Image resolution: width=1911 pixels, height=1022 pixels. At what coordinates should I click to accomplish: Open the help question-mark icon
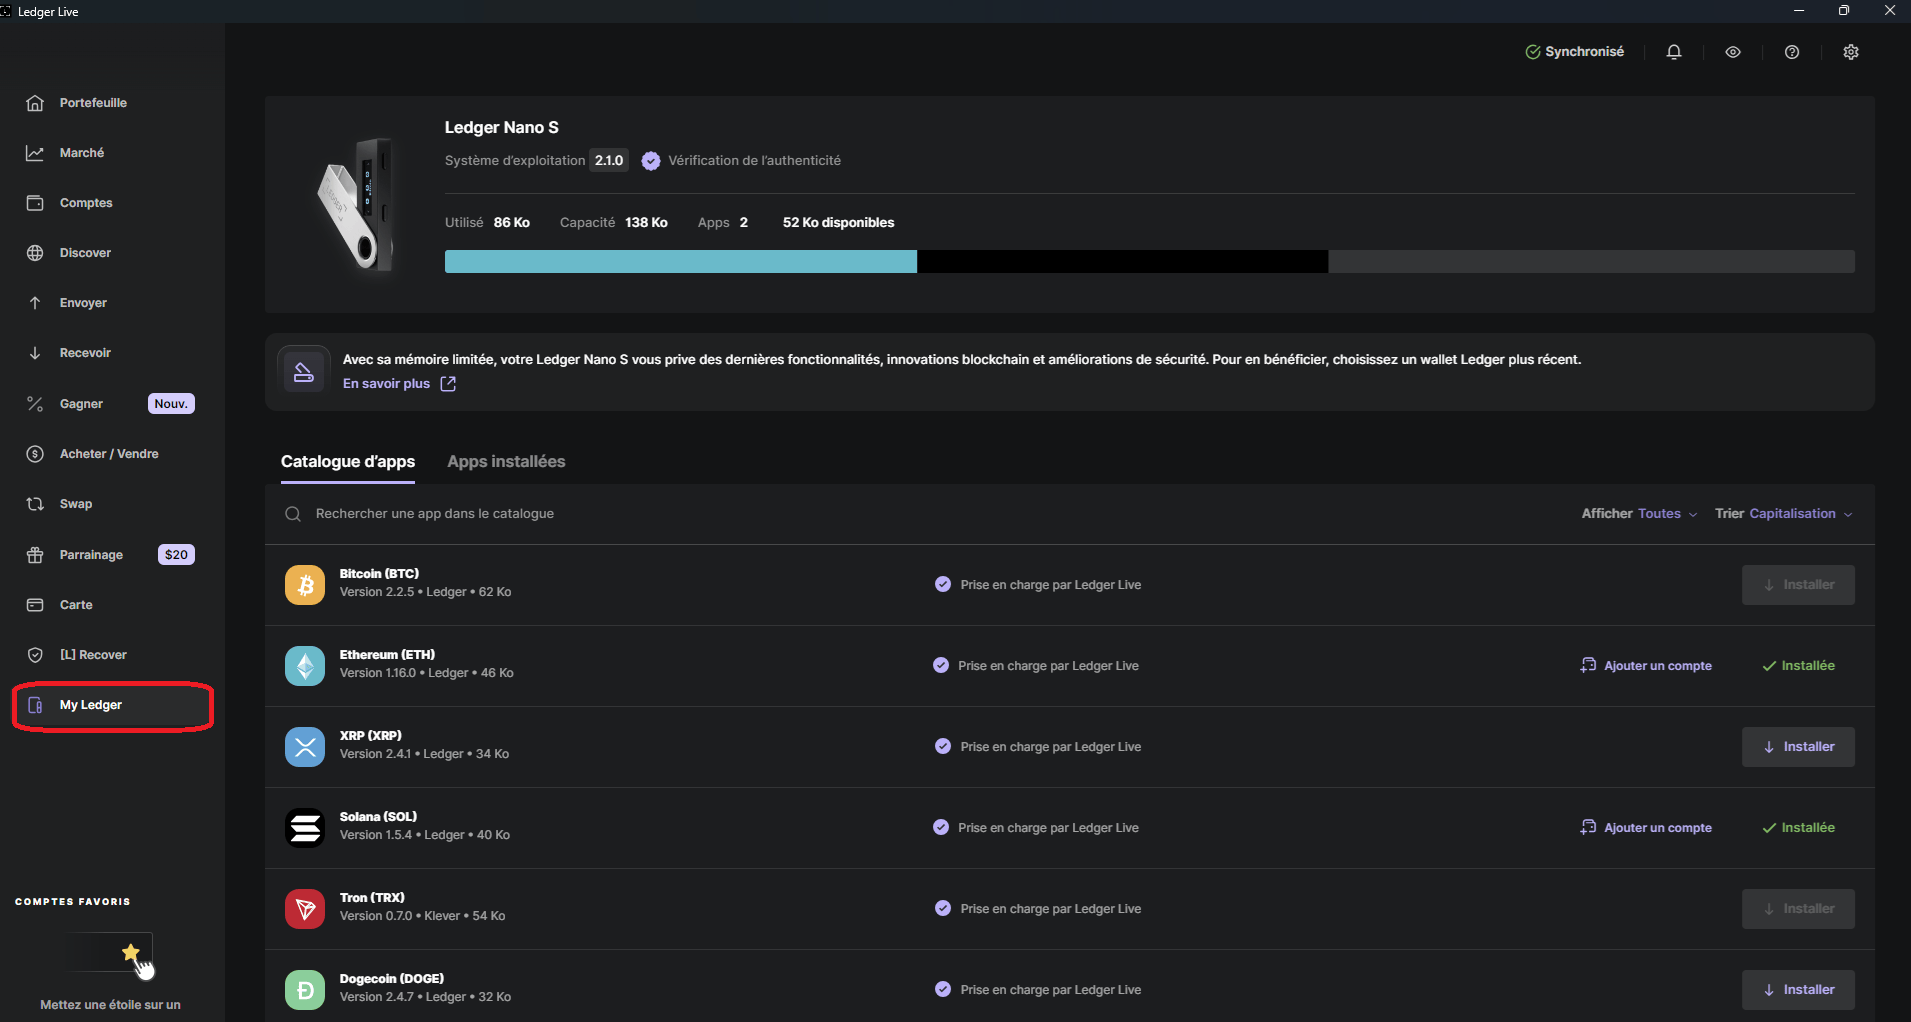(x=1792, y=52)
